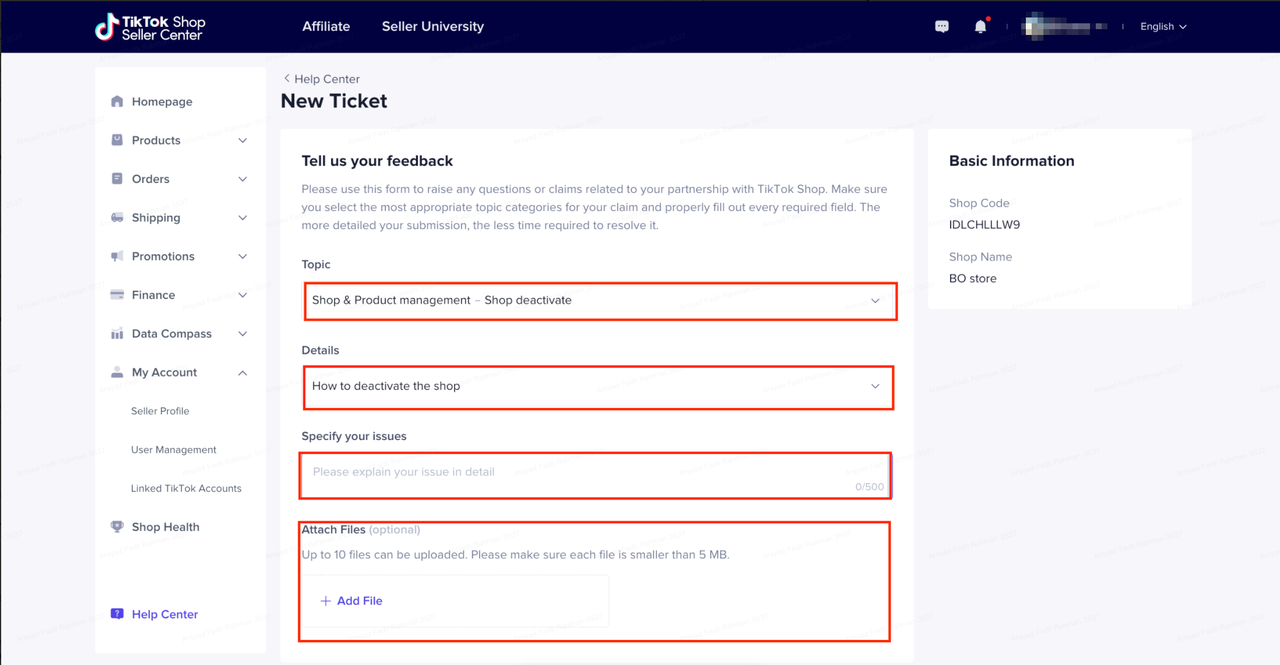Click the TikTok Shop Seller Center logo
Image resolution: width=1280 pixels, height=665 pixels.
tap(149, 27)
